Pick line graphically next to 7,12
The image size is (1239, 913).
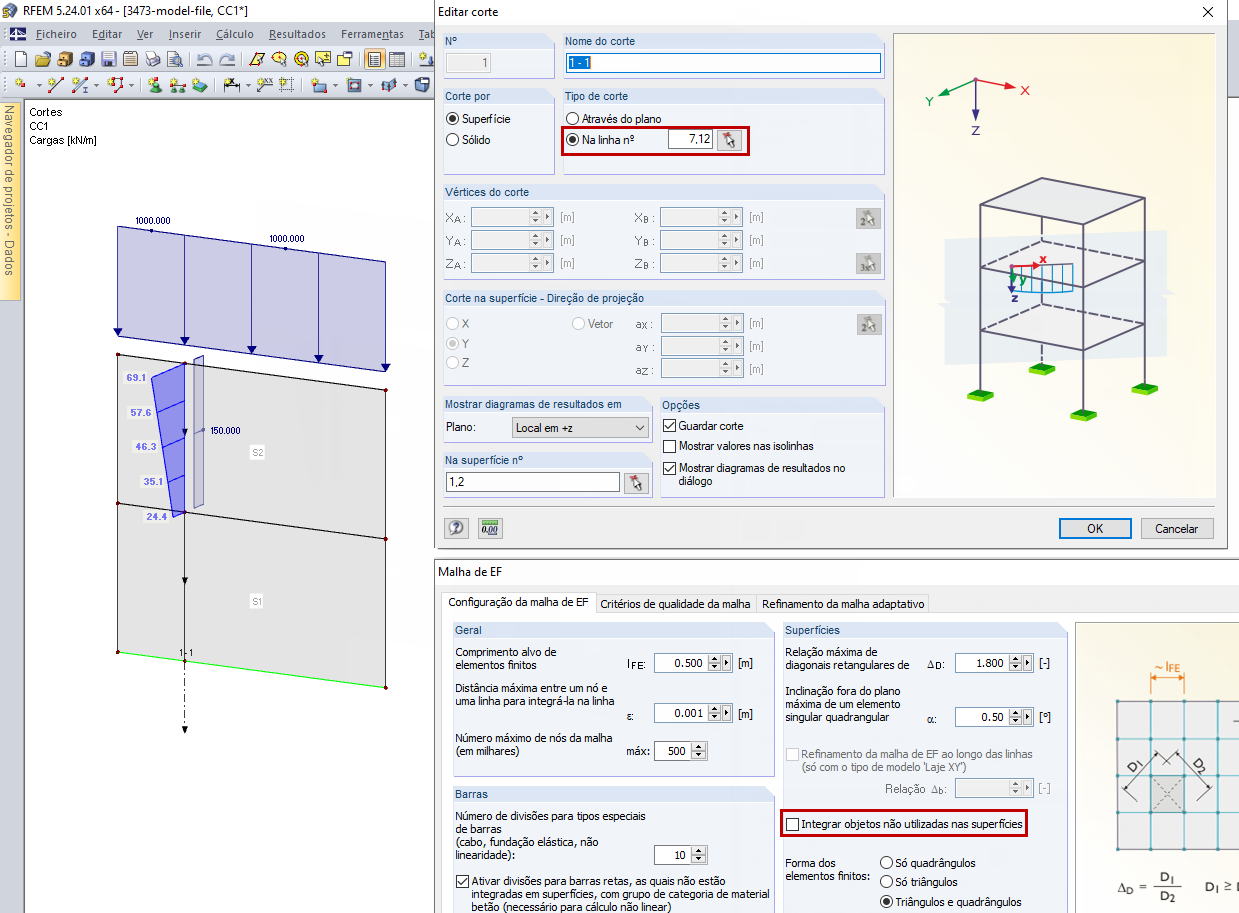pos(731,140)
